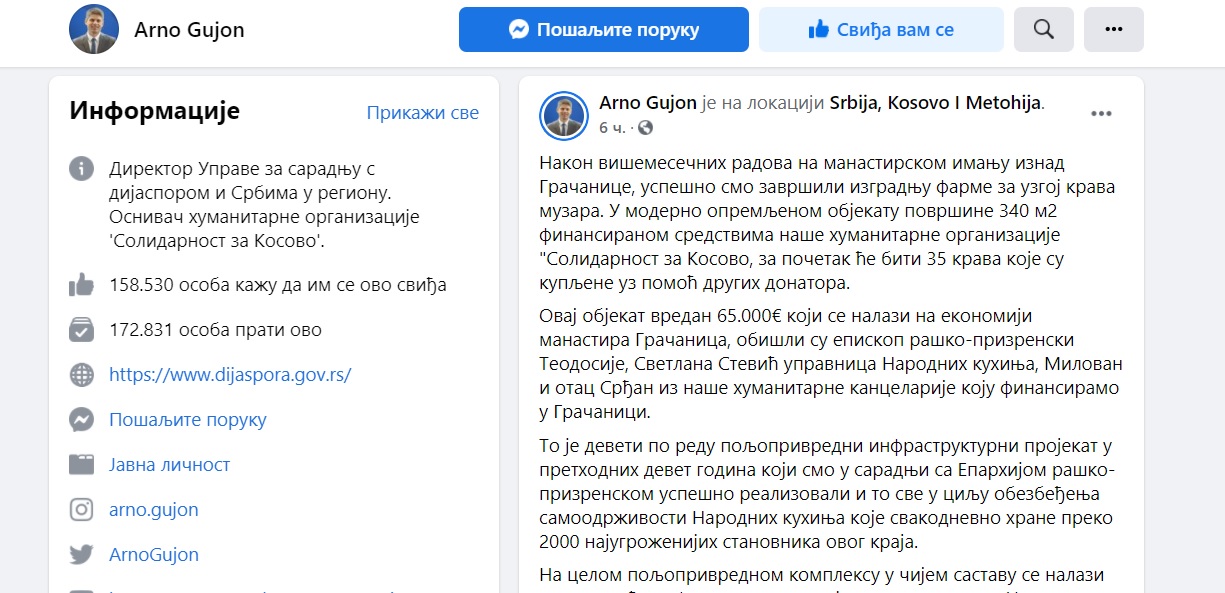Open the arno.gujon Instagram link
This screenshot has width=1225, height=593.
pos(154,510)
